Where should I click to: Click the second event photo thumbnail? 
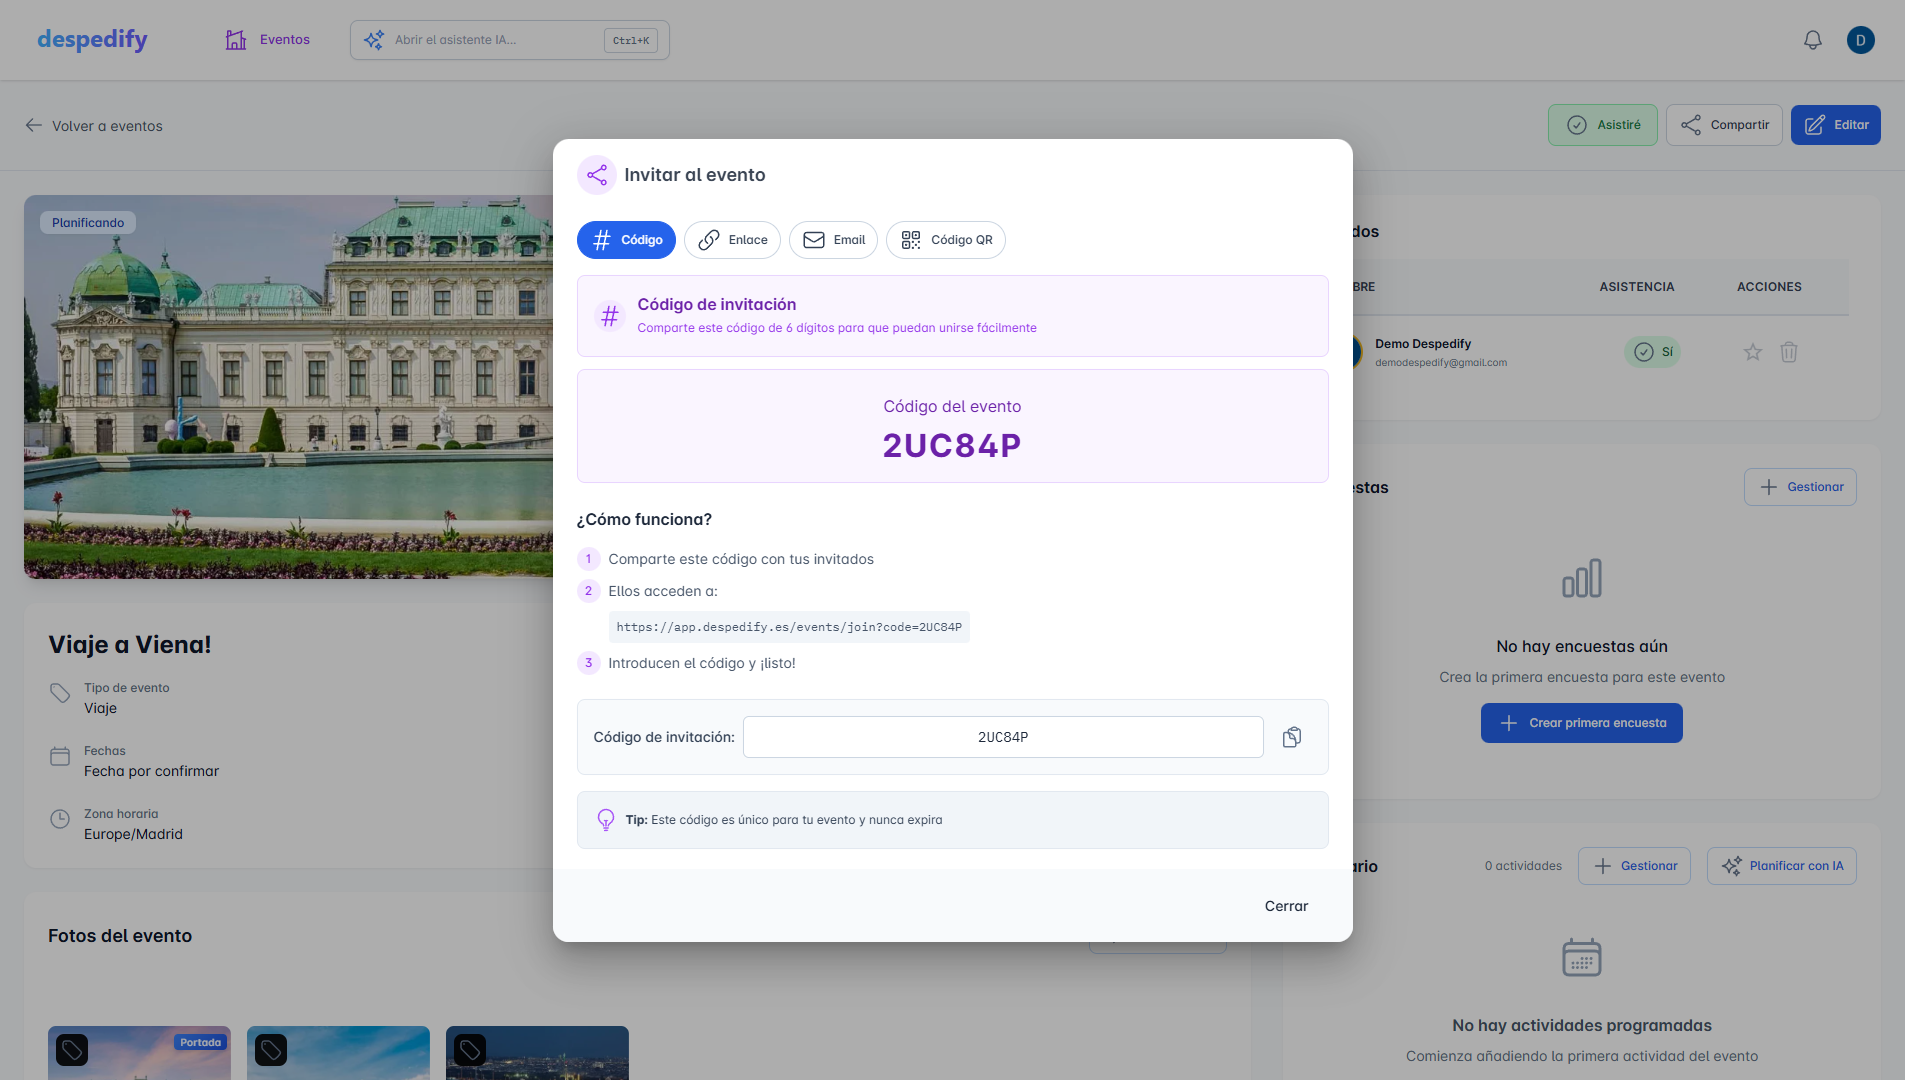click(x=338, y=1053)
